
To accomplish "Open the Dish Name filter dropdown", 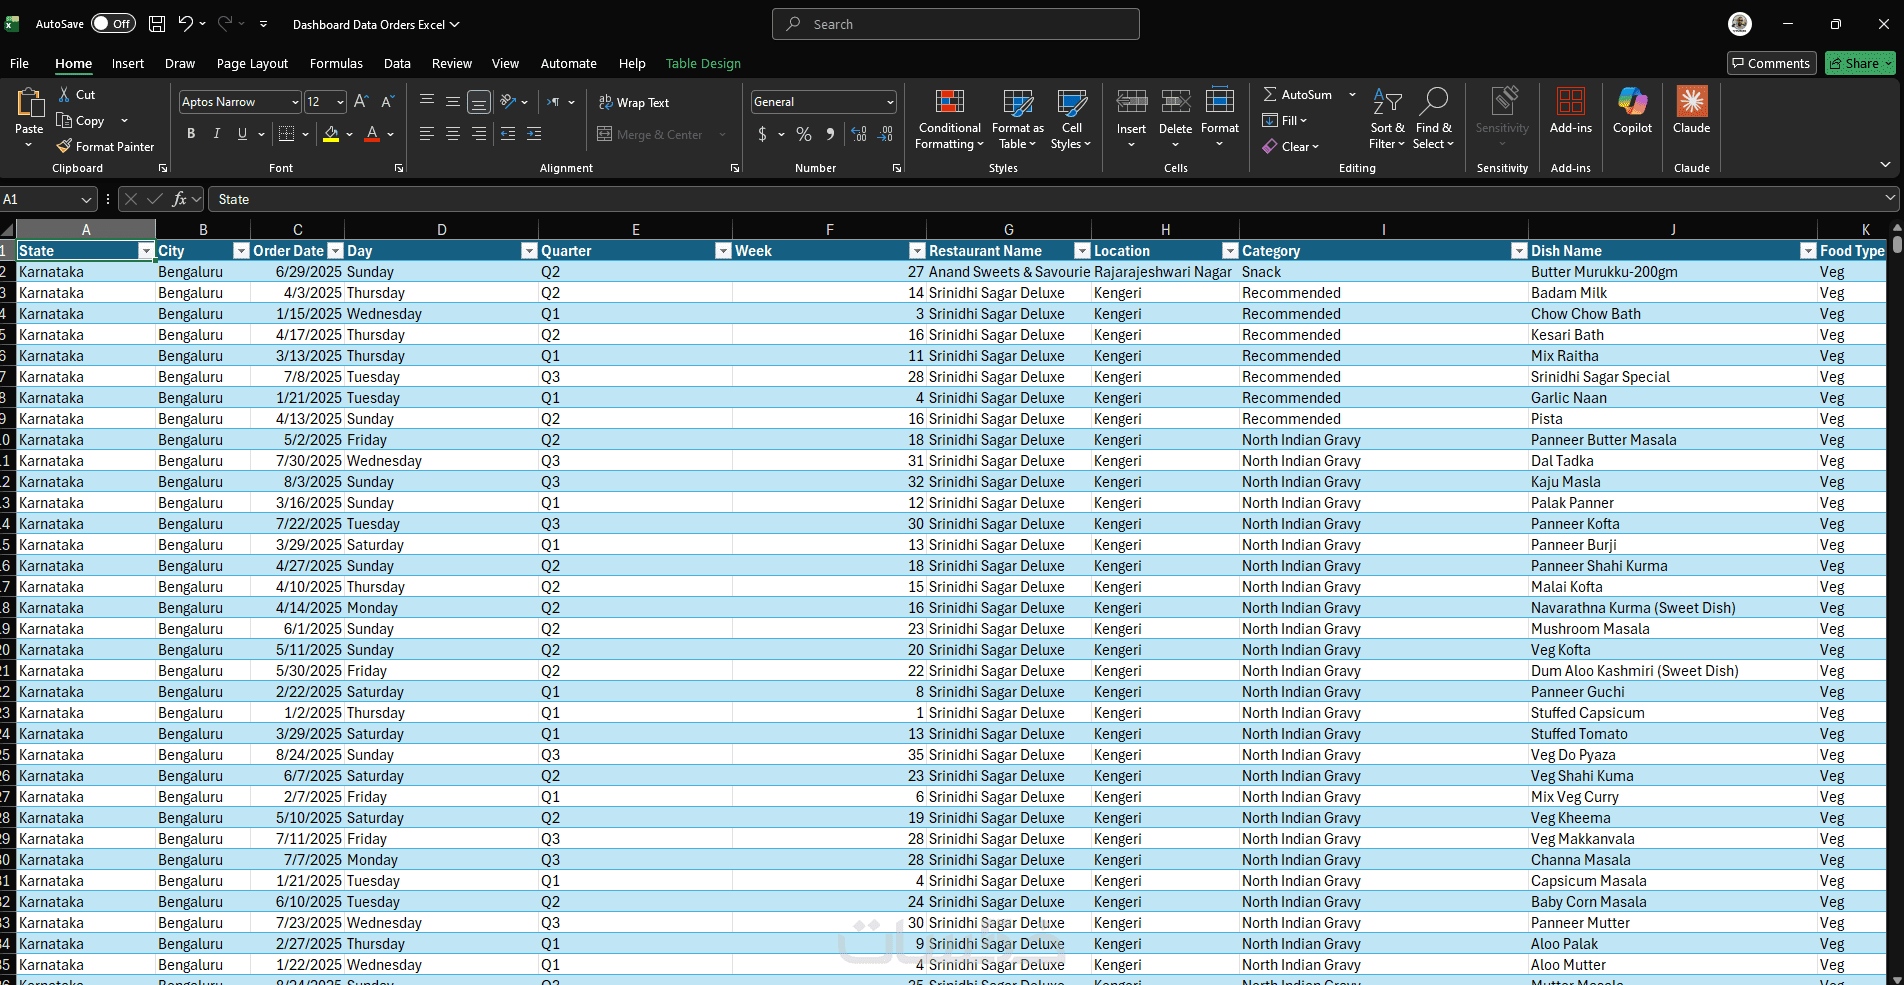I will [1808, 251].
